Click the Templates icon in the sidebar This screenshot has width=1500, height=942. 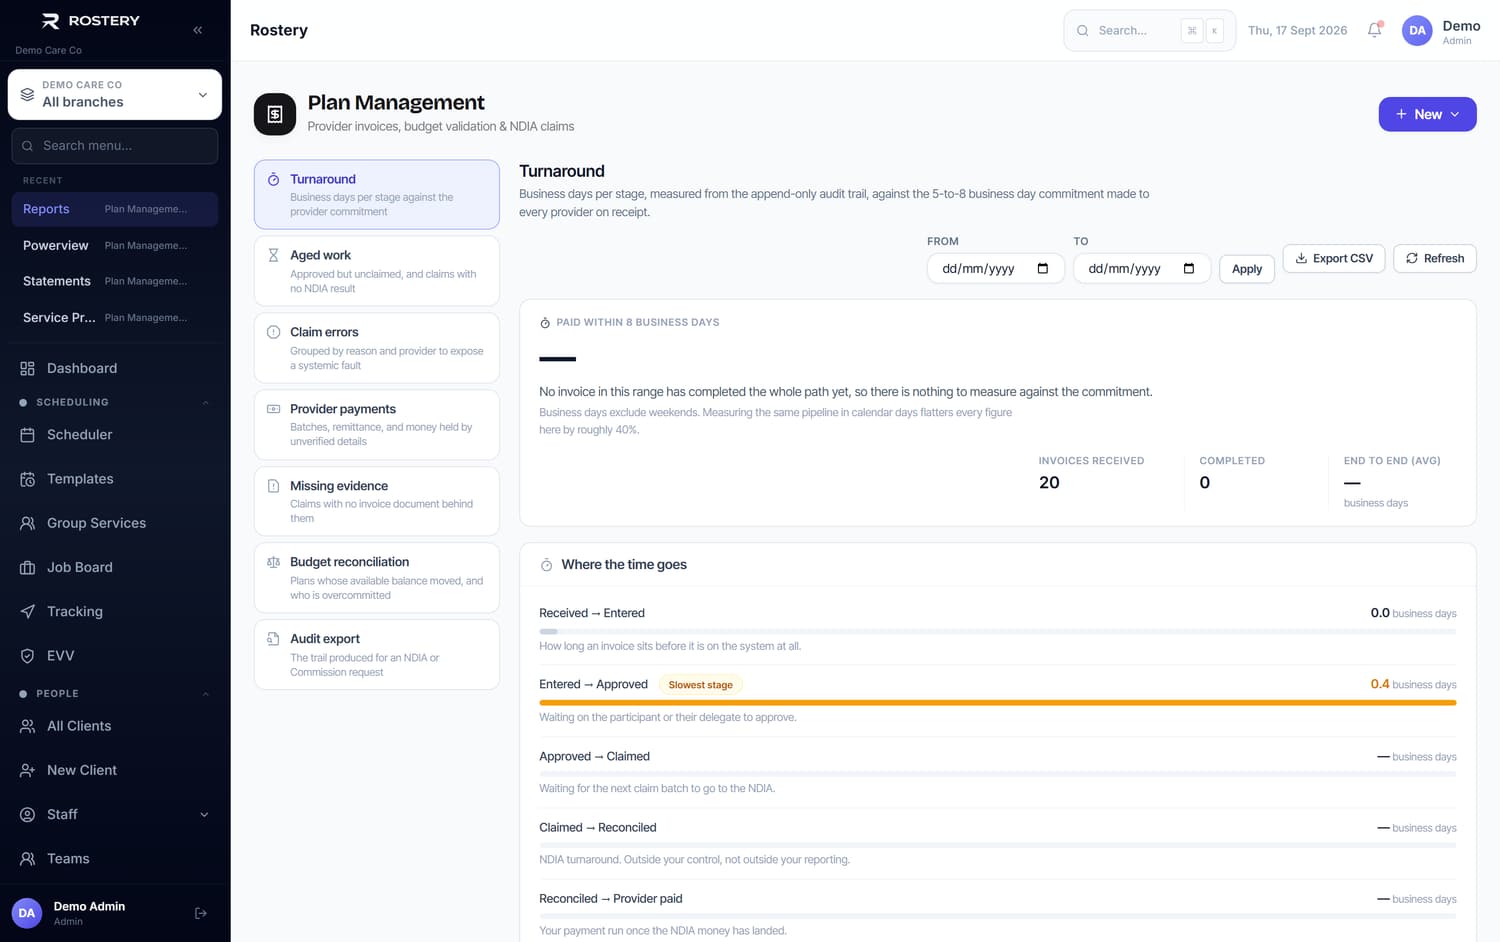pyautogui.click(x=28, y=479)
